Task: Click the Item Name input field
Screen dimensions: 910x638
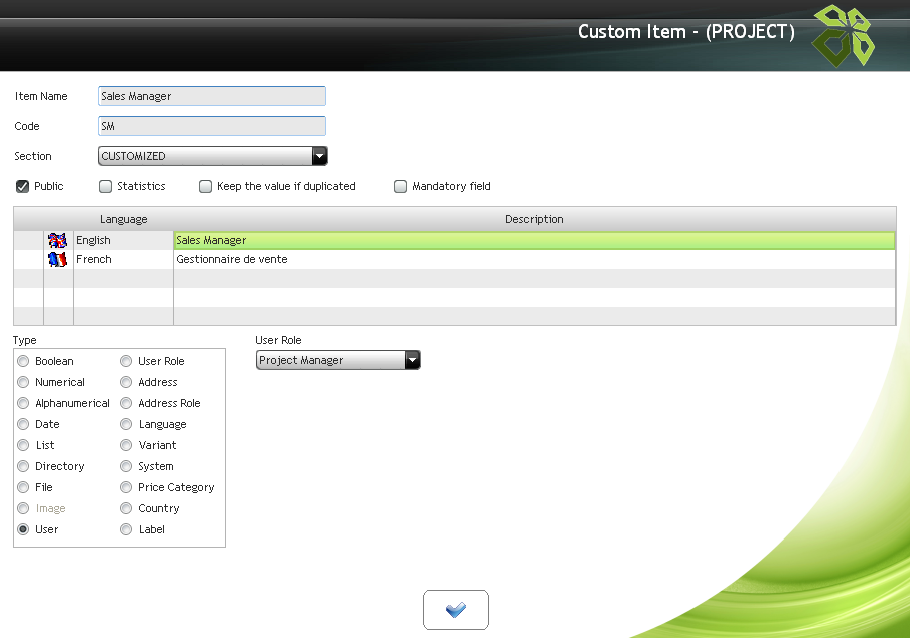Action: [x=212, y=96]
